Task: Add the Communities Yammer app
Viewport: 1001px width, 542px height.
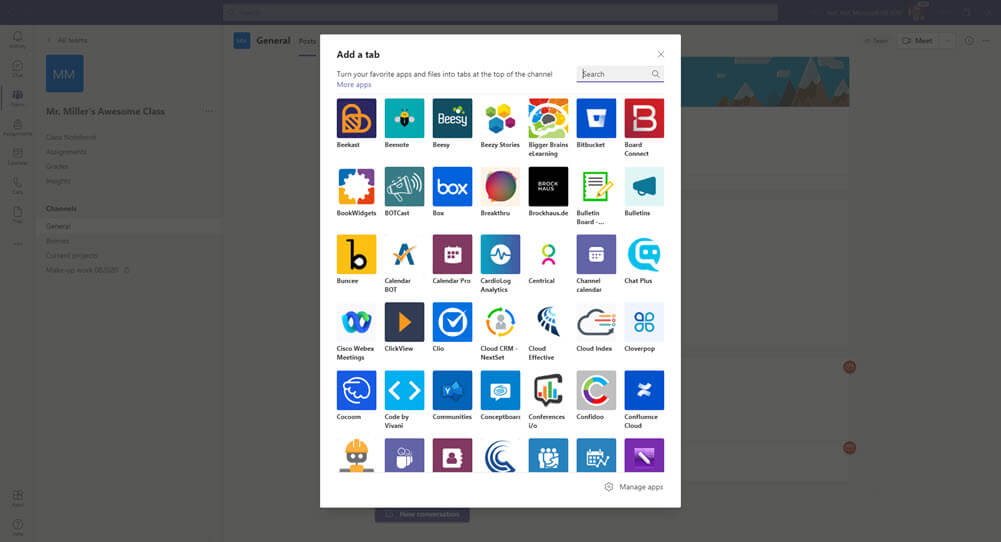Action: (x=452, y=390)
